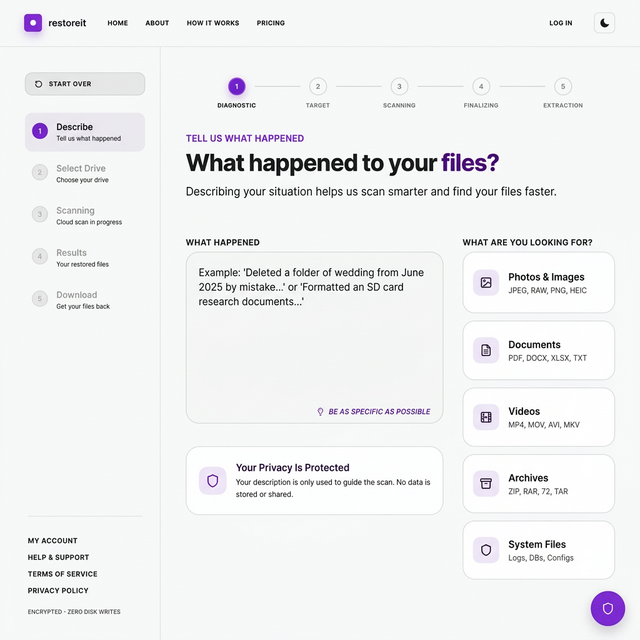Viewport: 640px width, 640px height.
Task: Click the Videos film icon
Action: point(486,417)
